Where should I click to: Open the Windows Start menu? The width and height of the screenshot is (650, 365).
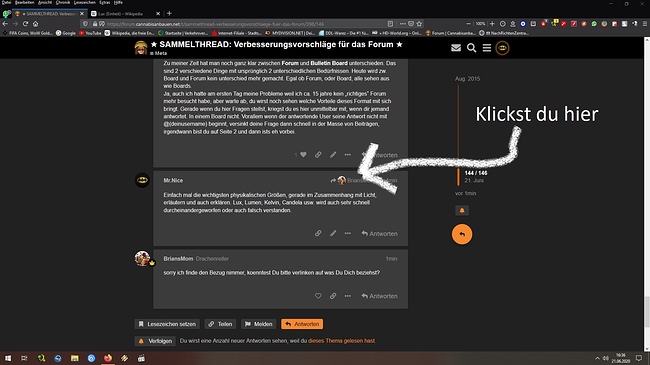click(7, 358)
